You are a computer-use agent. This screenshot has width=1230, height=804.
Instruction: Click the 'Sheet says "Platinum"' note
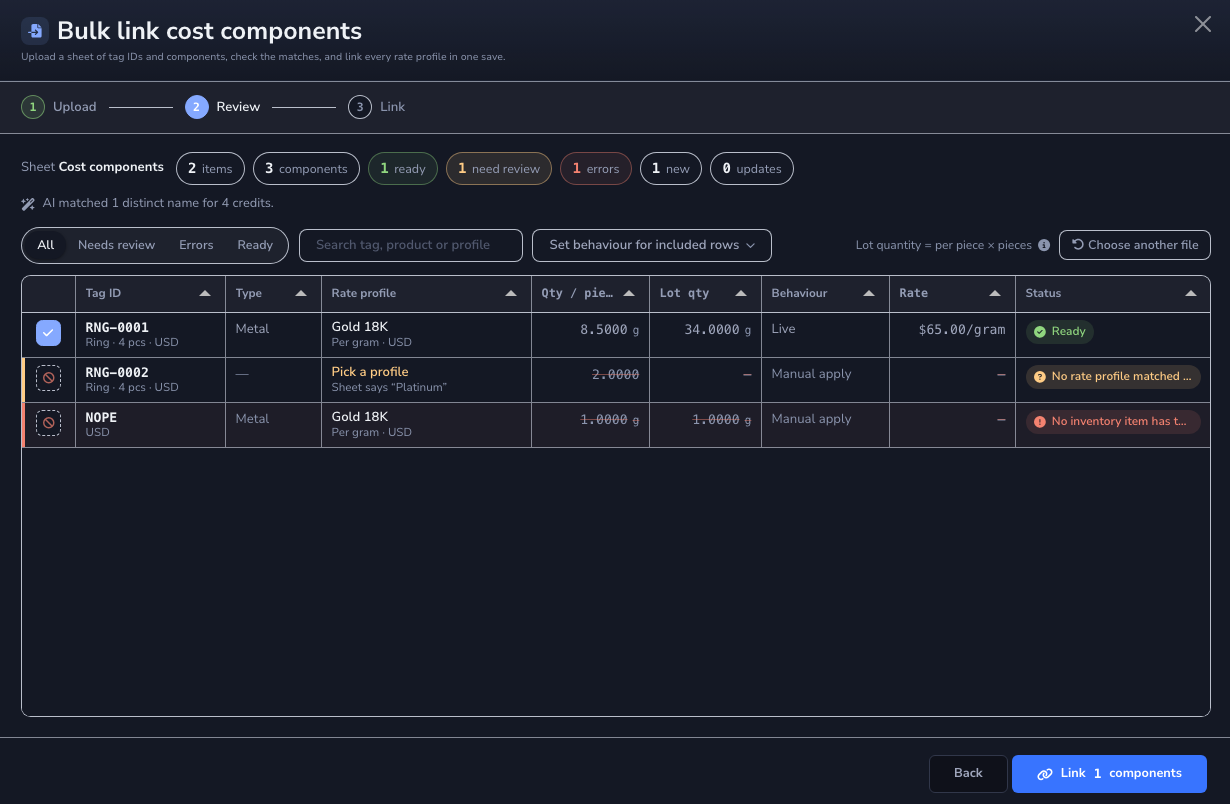(x=389, y=387)
